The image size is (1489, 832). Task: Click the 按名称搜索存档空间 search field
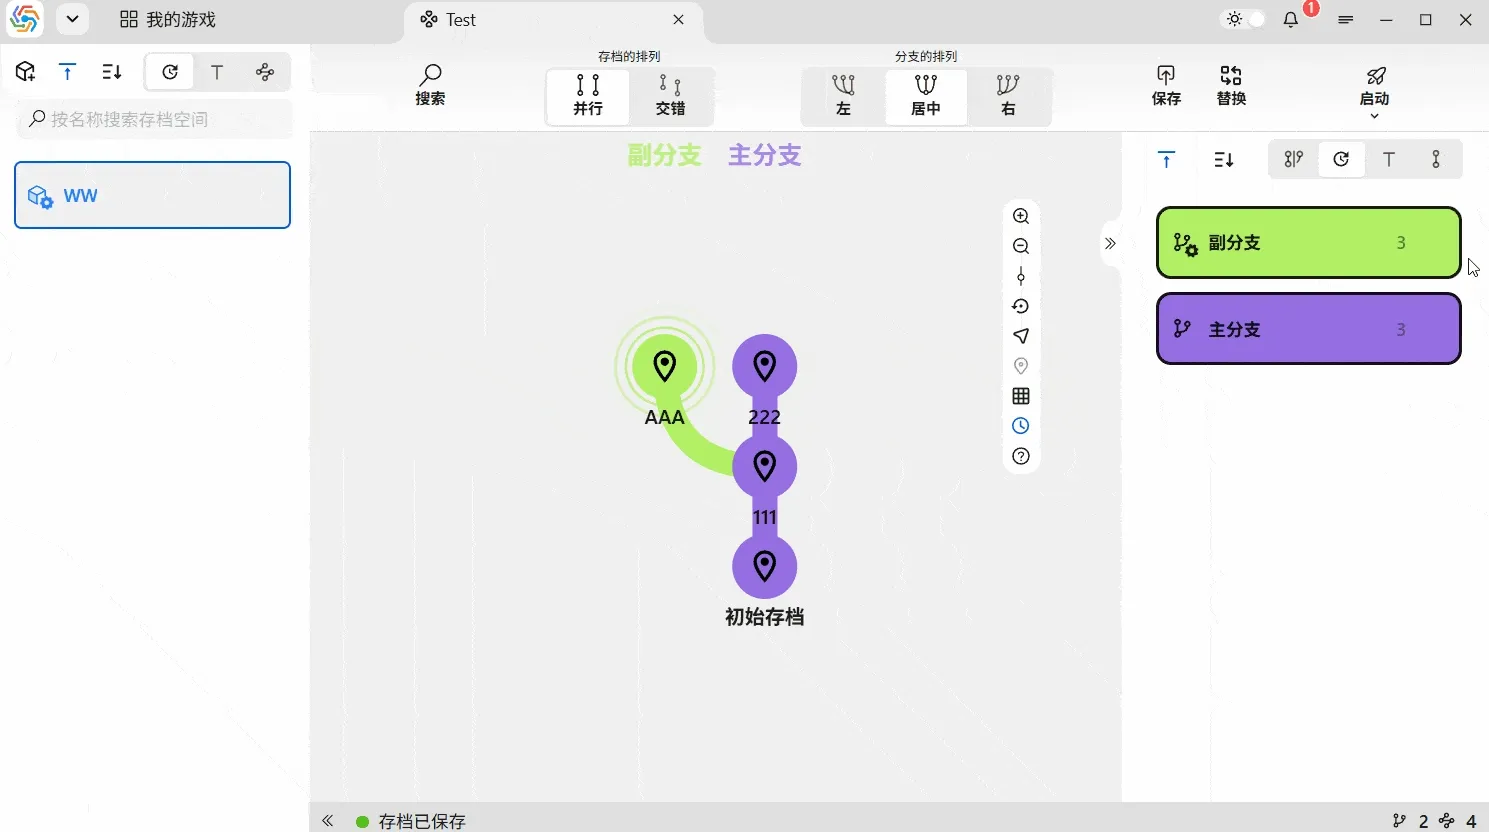[154, 119]
